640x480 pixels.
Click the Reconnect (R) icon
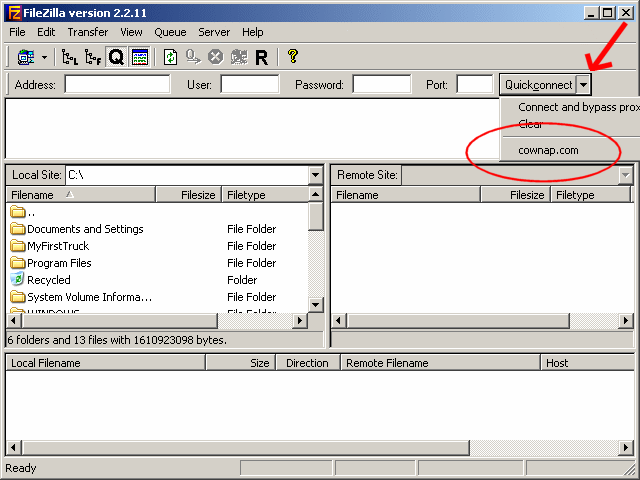[261, 57]
